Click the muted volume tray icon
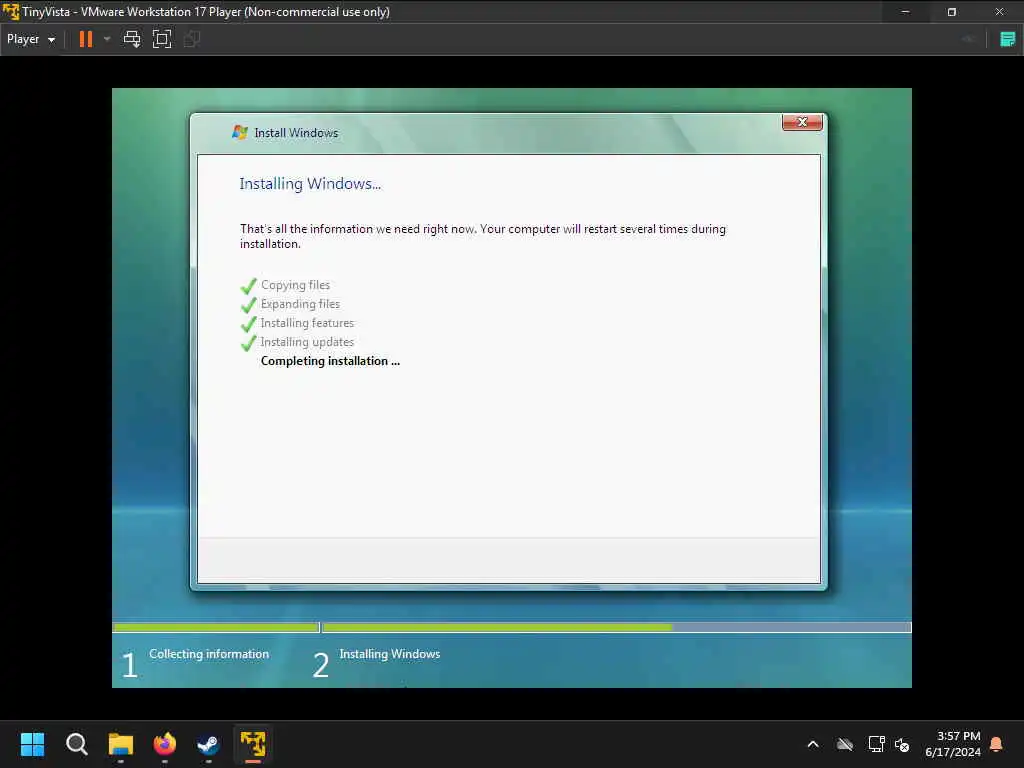Screen dimensions: 1024x768 click(x=902, y=744)
